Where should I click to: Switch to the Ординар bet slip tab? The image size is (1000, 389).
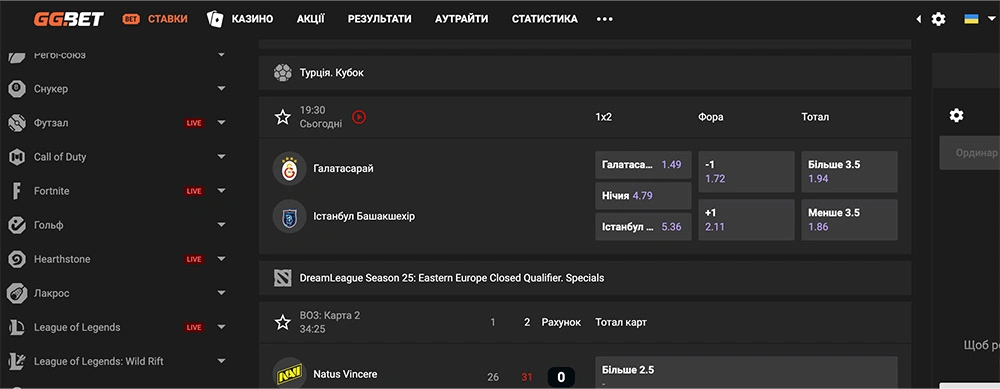point(969,153)
